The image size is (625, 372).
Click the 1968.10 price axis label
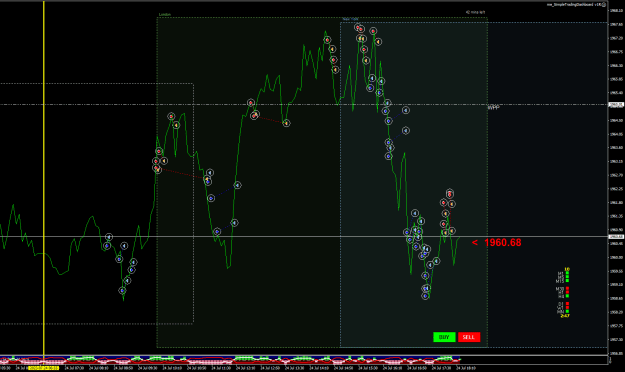[x=617, y=10]
